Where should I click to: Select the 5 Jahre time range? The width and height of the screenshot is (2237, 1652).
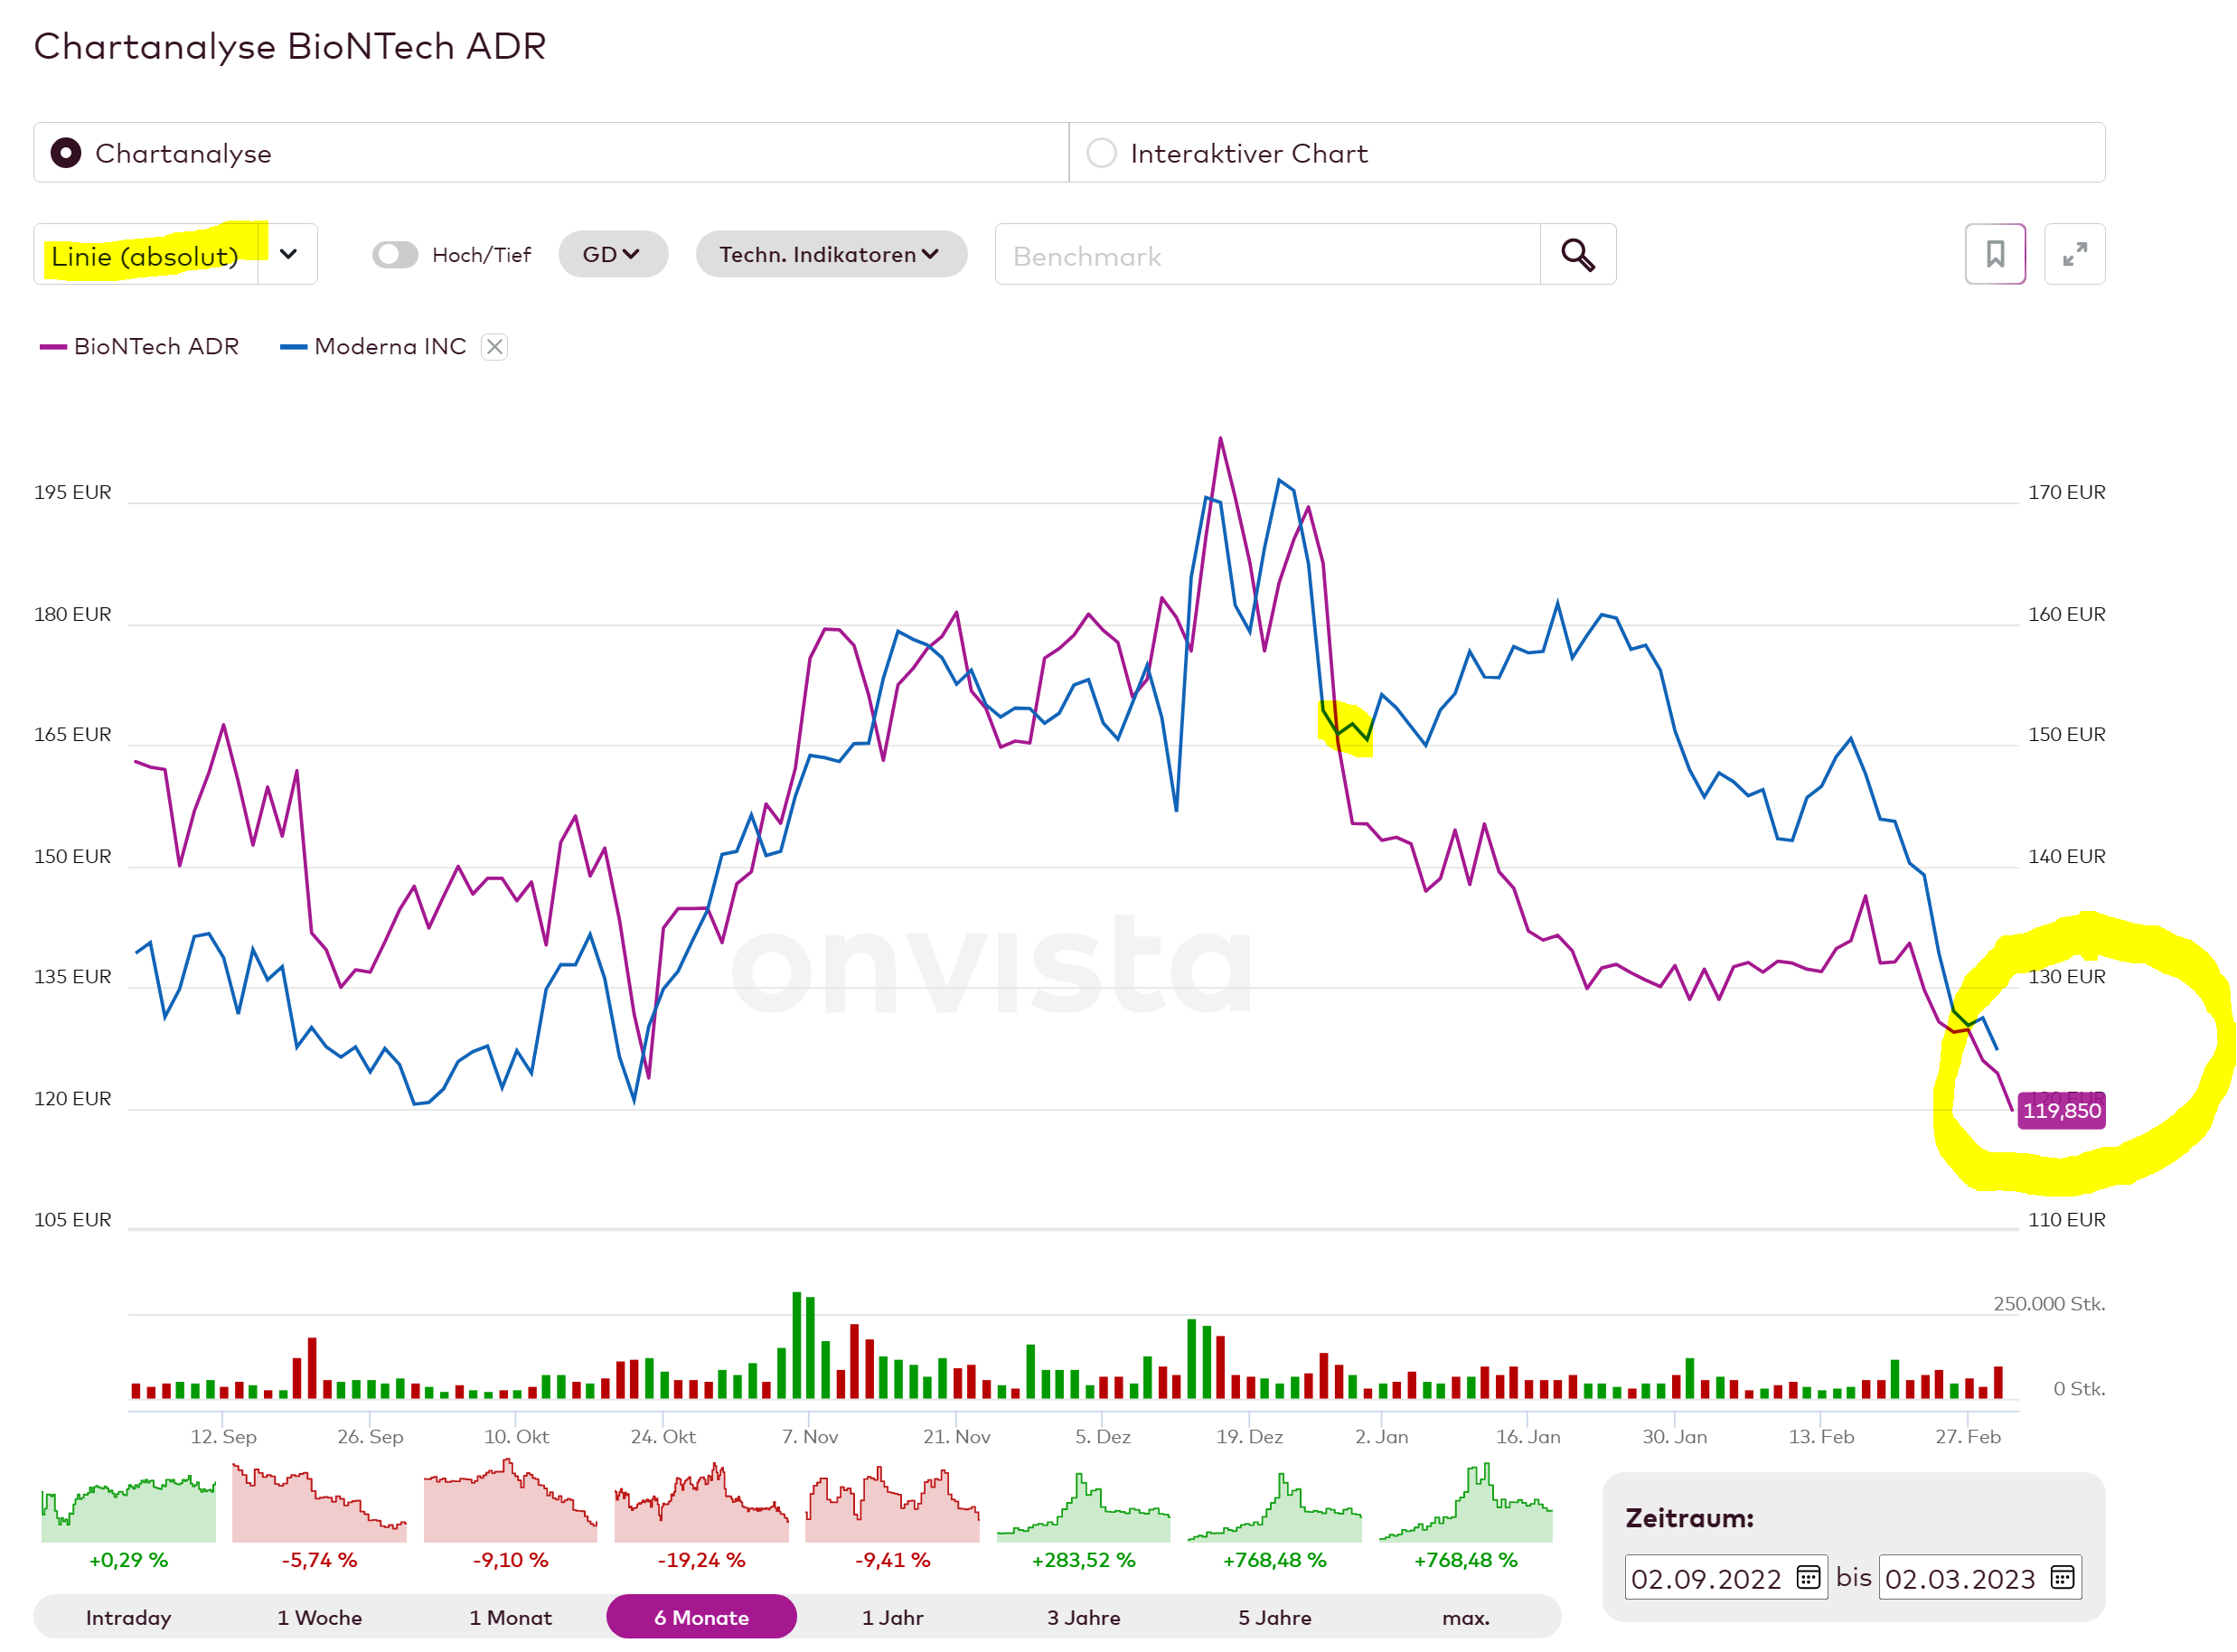[1276, 1616]
